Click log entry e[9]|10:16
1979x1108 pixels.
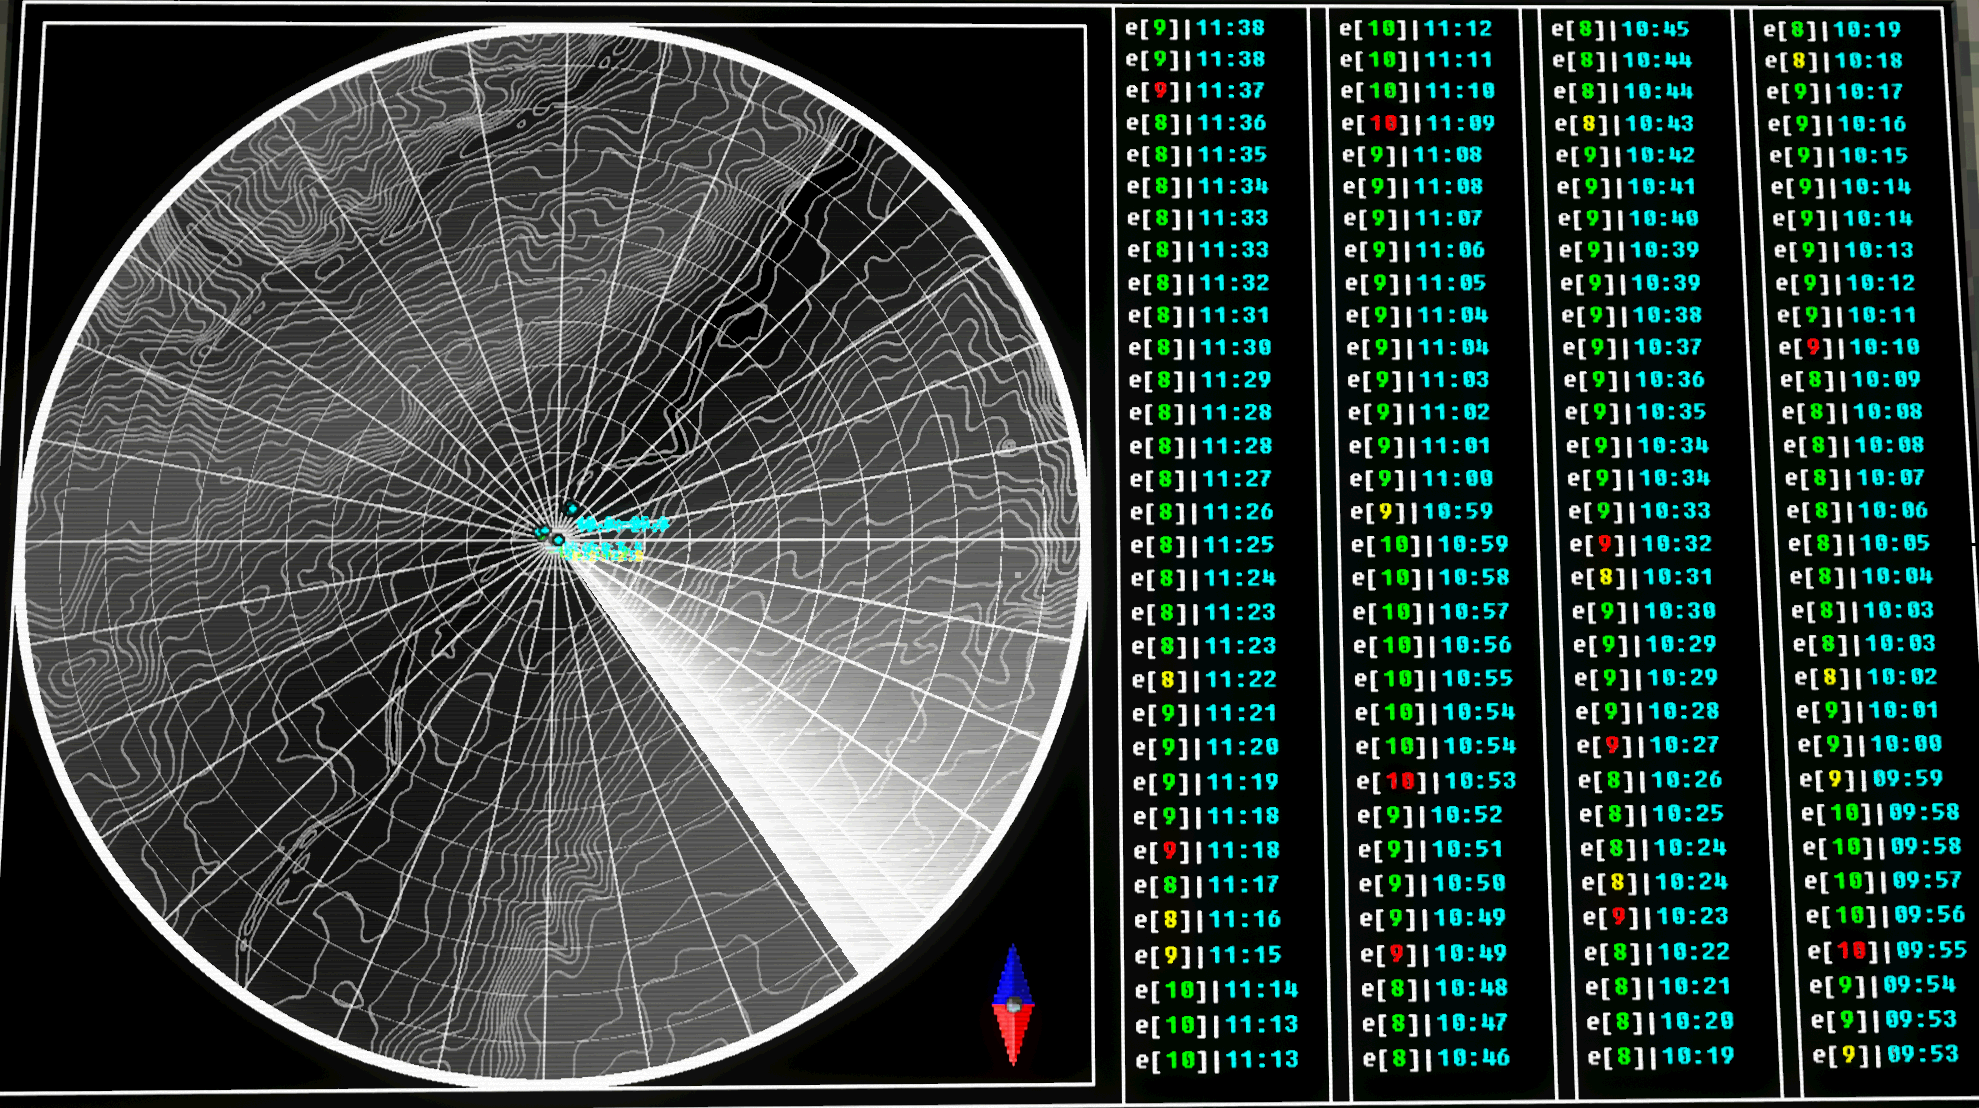(x=1836, y=124)
